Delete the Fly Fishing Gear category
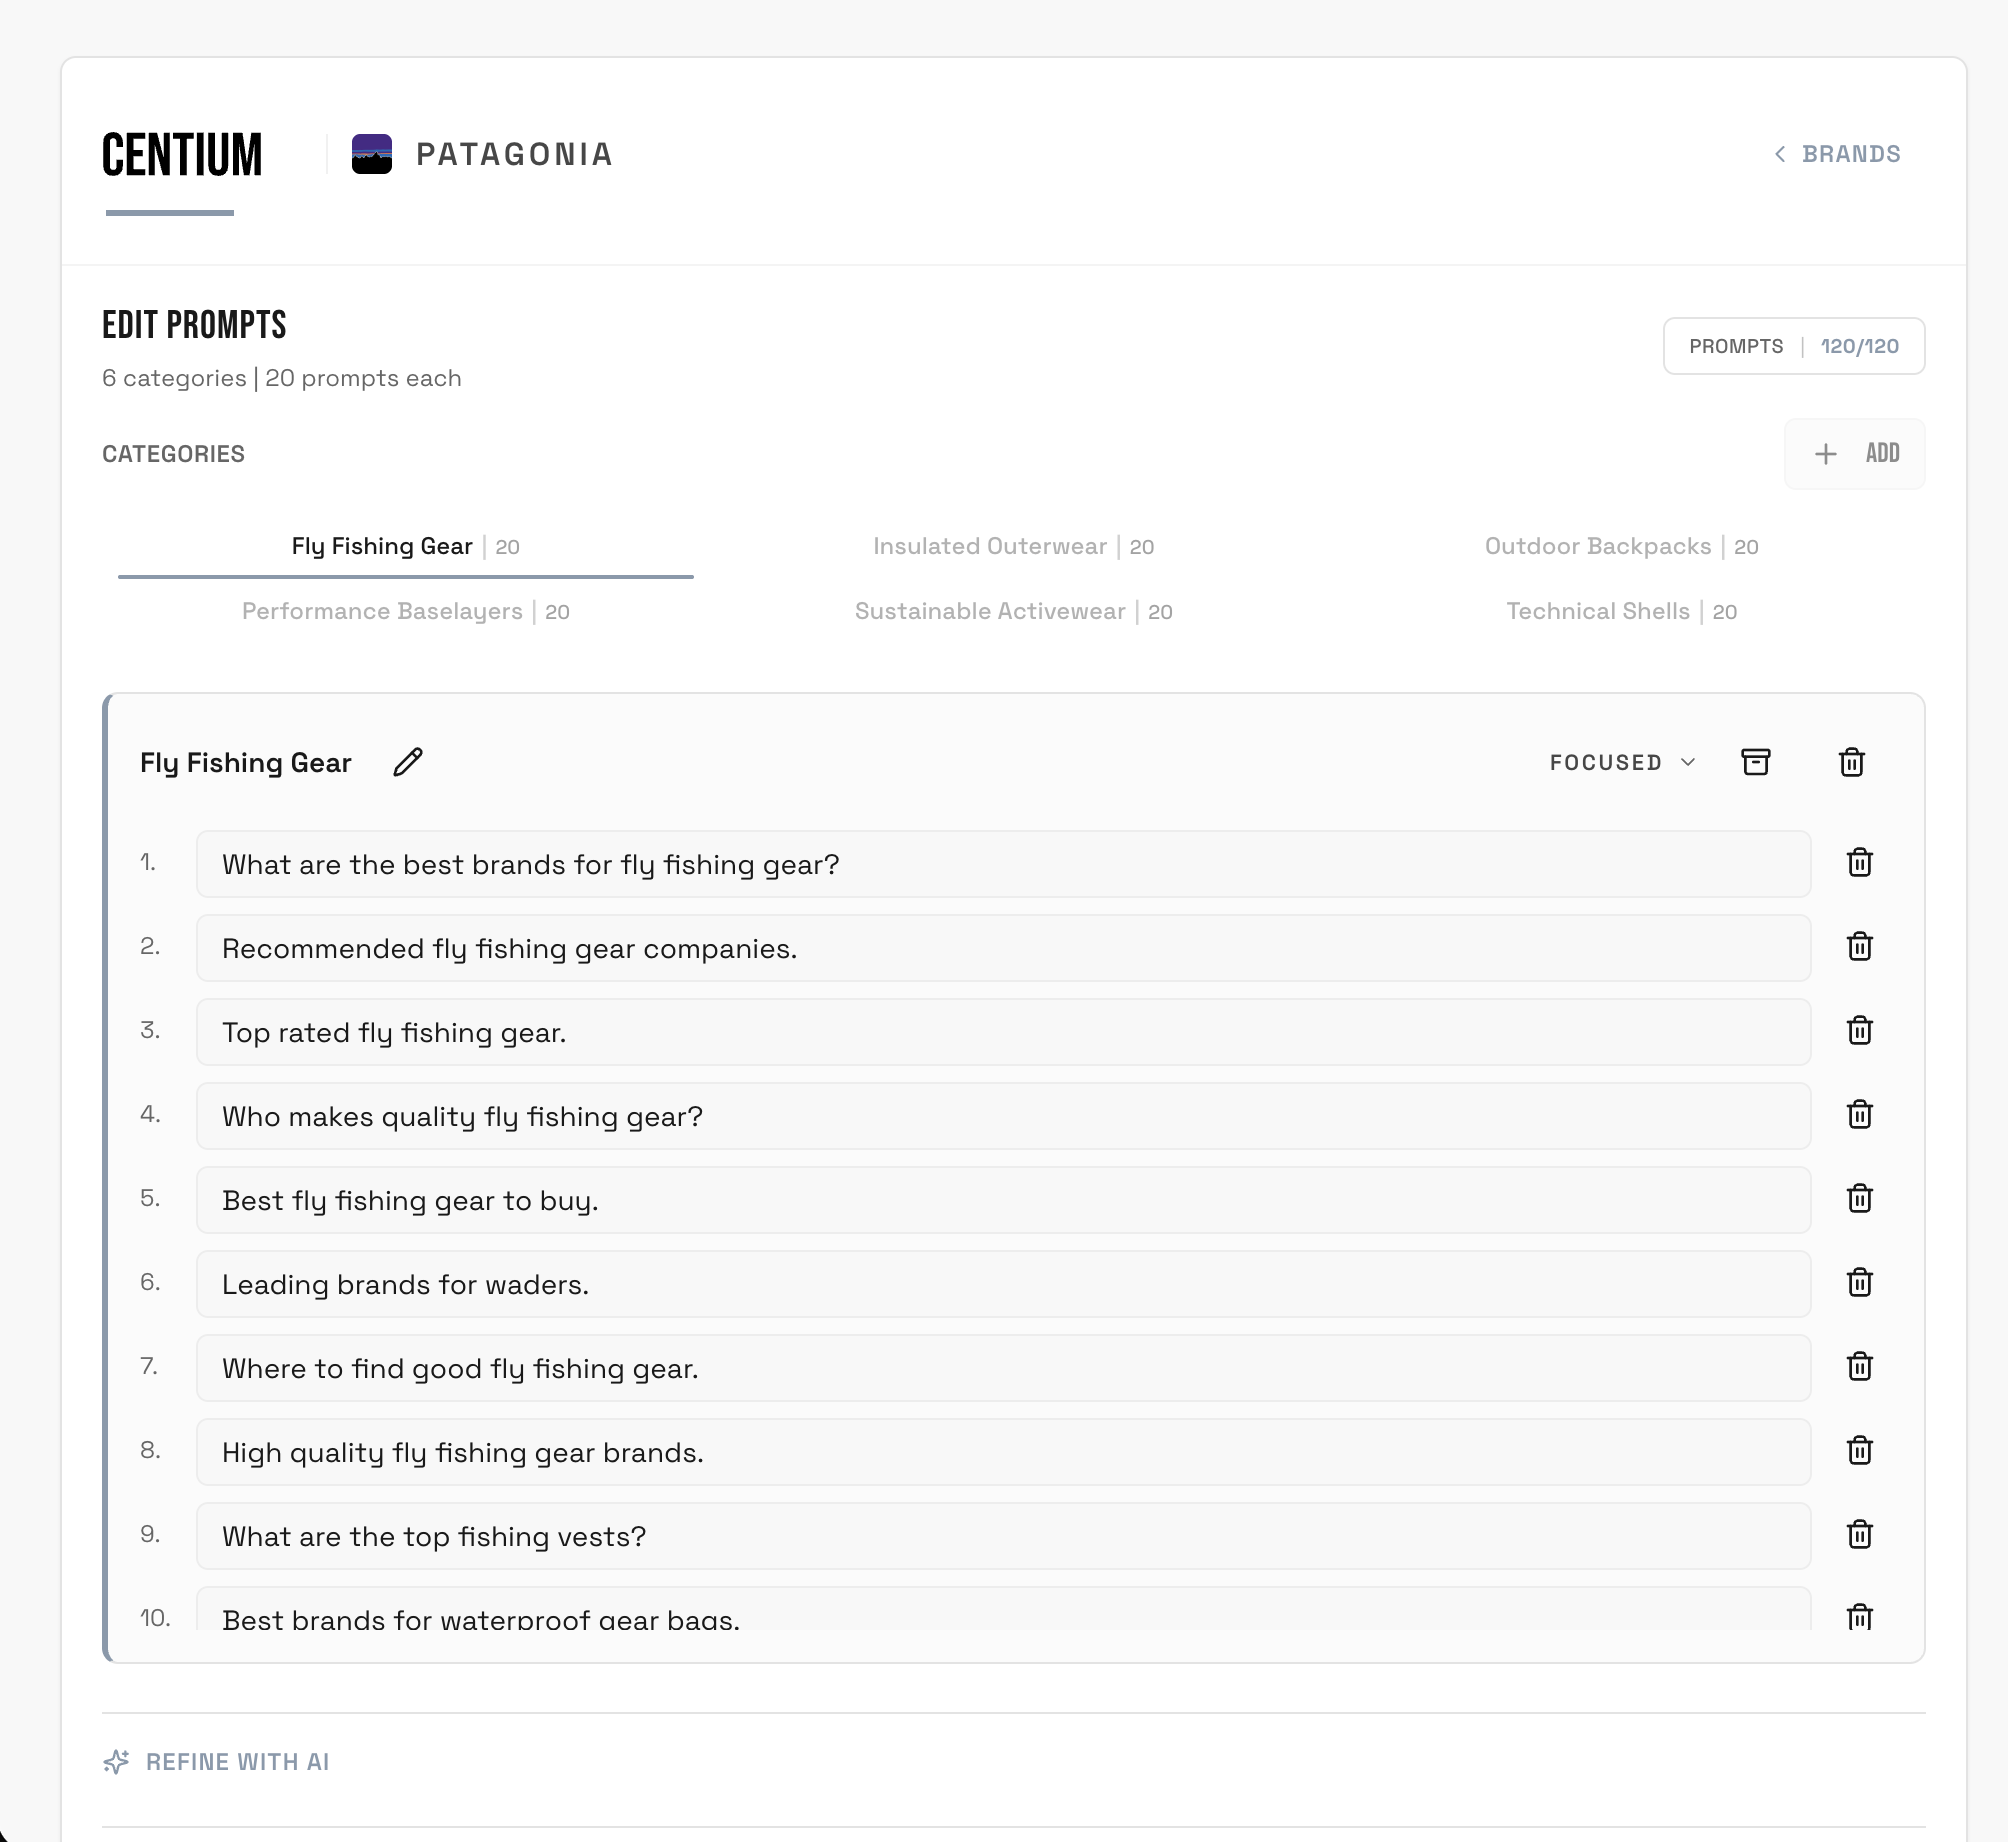The image size is (2008, 1842). click(x=1851, y=762)
